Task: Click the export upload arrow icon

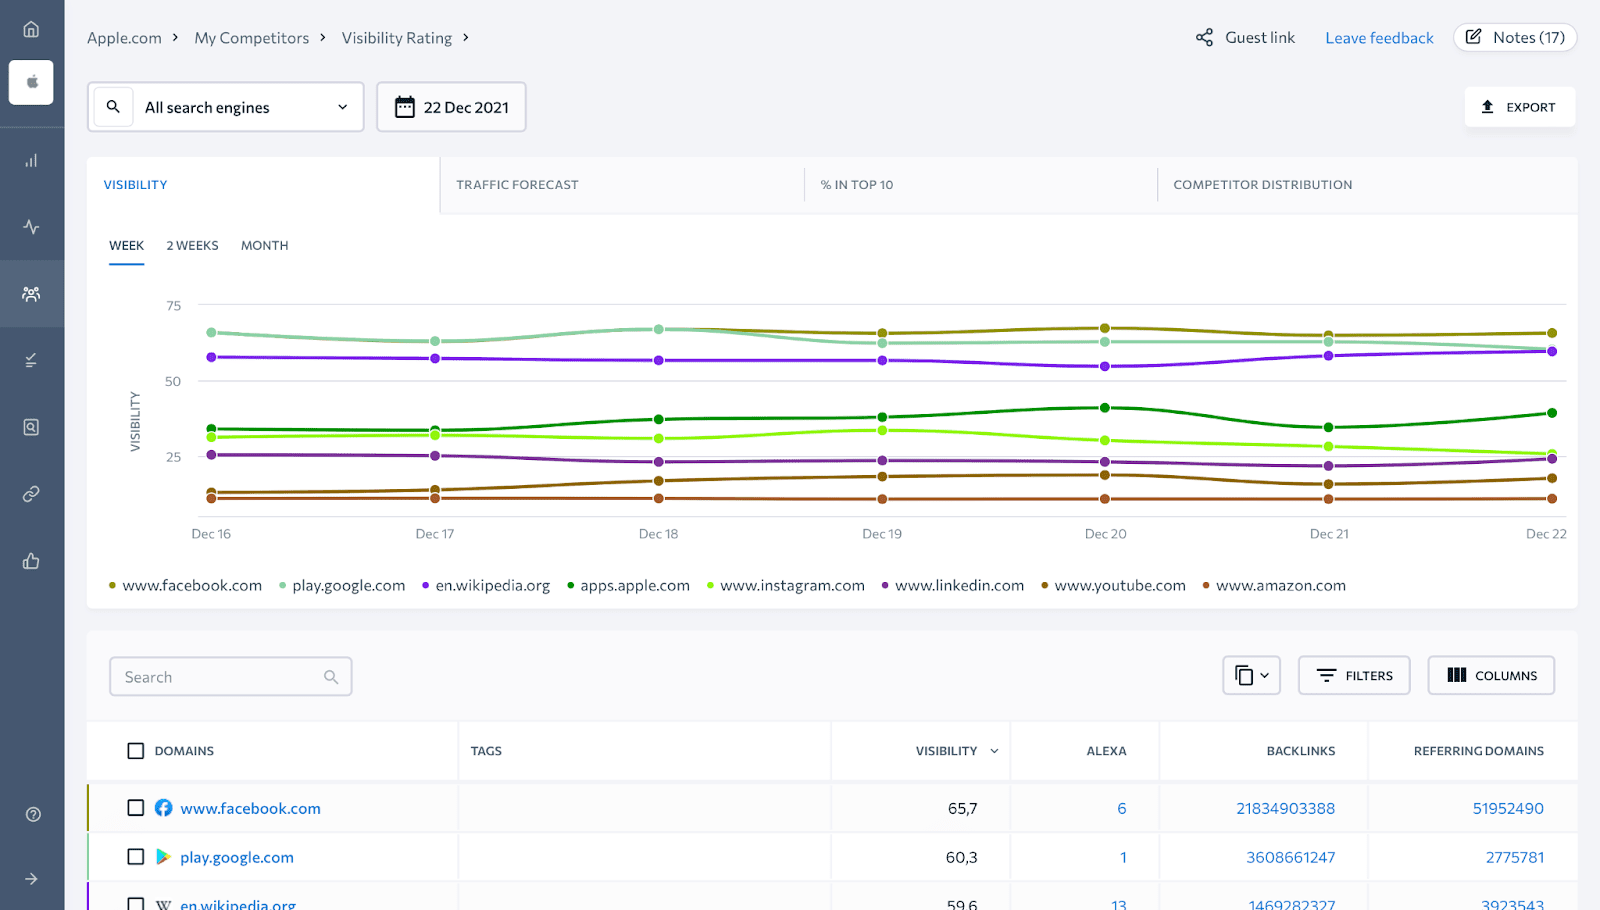Action: point(1487,107)
